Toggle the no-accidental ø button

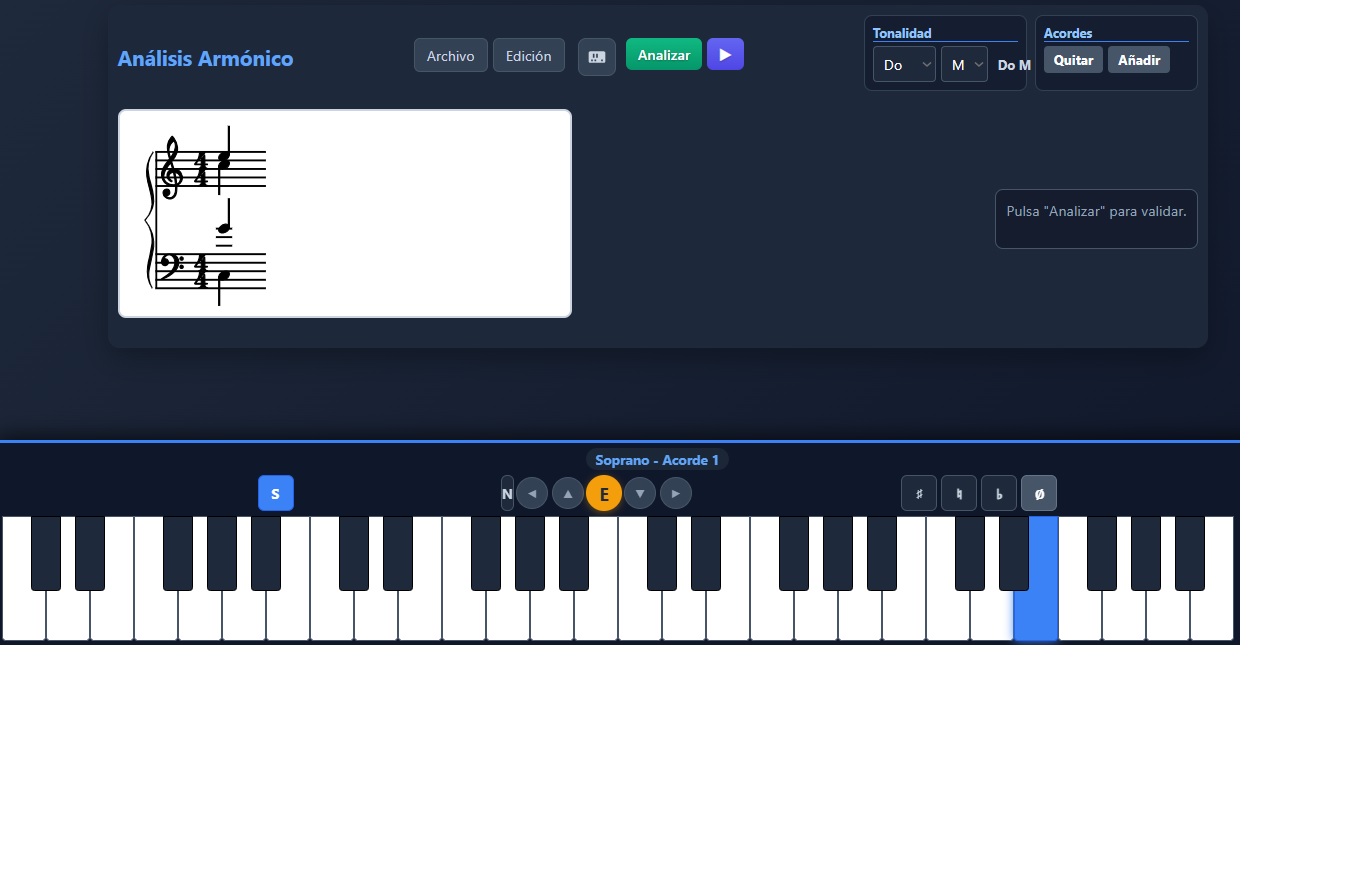(1039, 493)
